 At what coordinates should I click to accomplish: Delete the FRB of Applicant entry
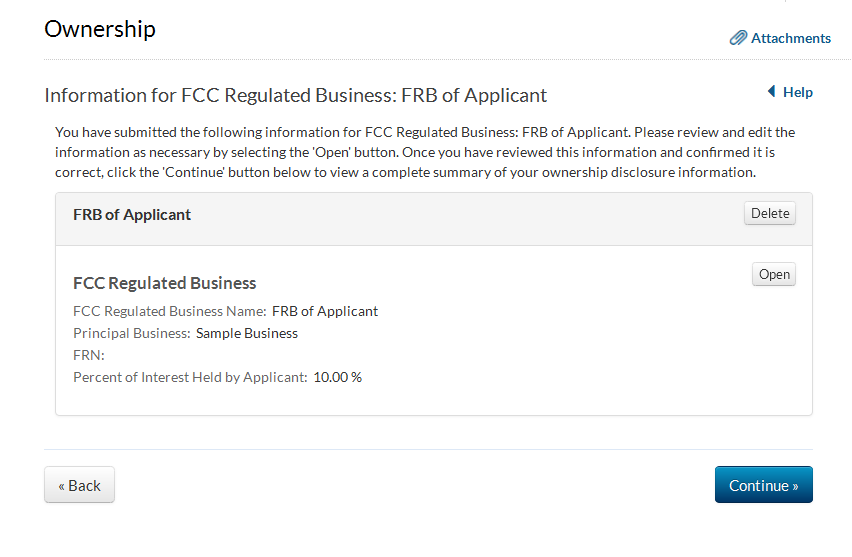(769, 213)
